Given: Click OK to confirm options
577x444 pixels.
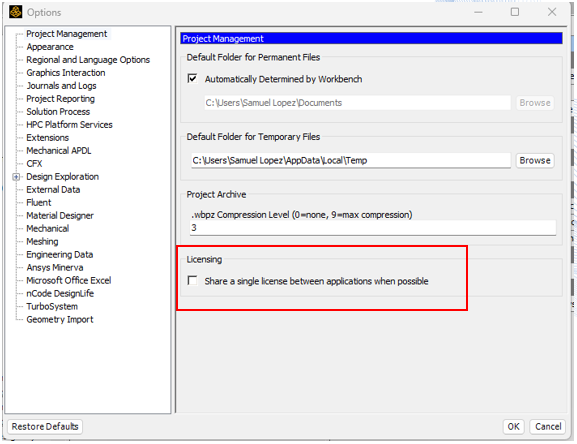Looking at the screenshot, I should coord(513,426).
